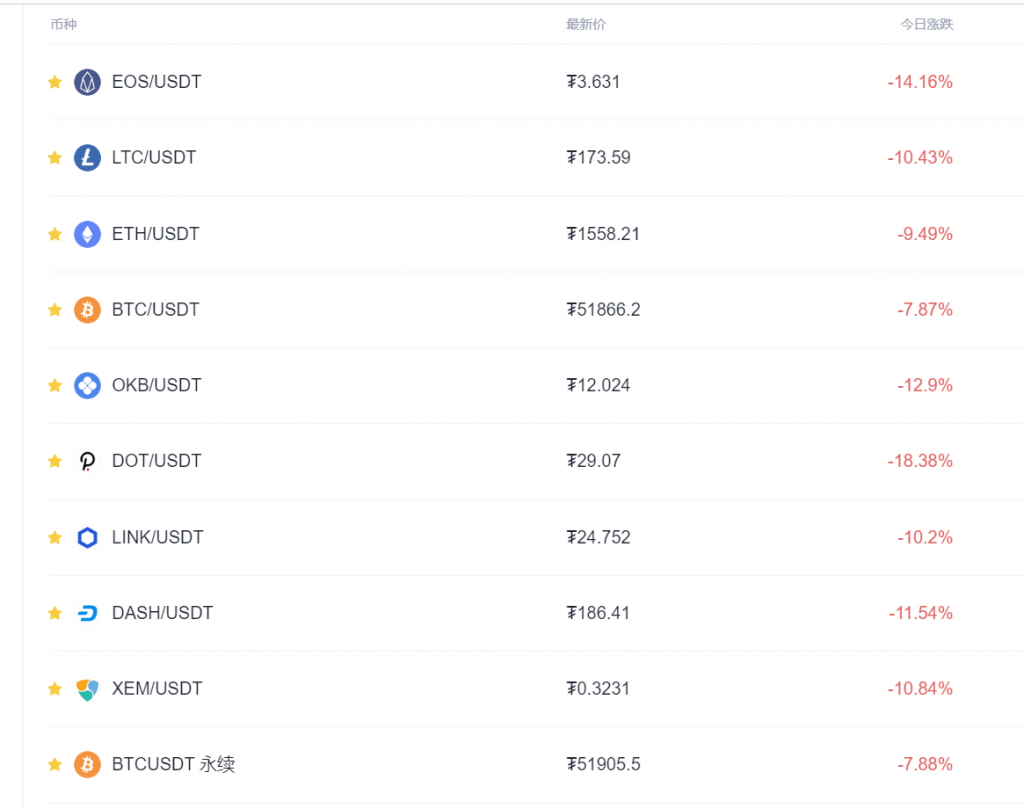Sort by the 今日涨跌 column header
Viewport: 1024px width, 809px height.
point(926,24)
